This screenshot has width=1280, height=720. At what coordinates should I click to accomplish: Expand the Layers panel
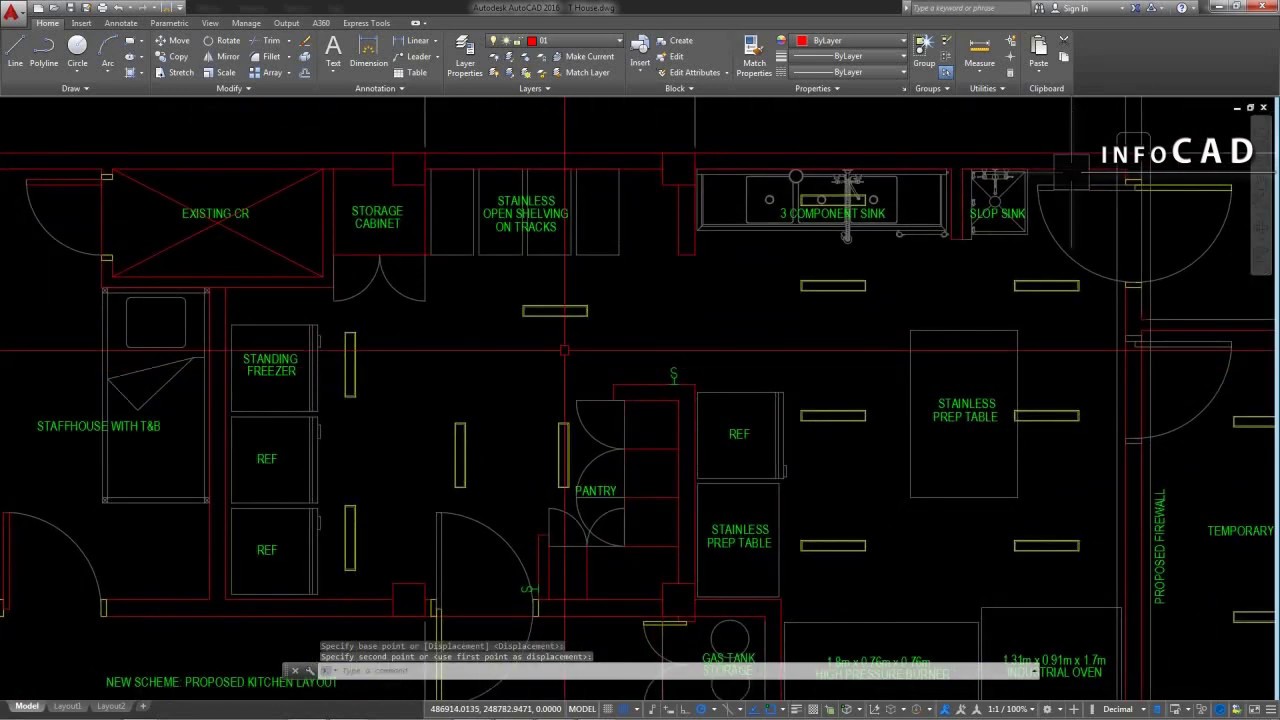click(x=534, y=88)
